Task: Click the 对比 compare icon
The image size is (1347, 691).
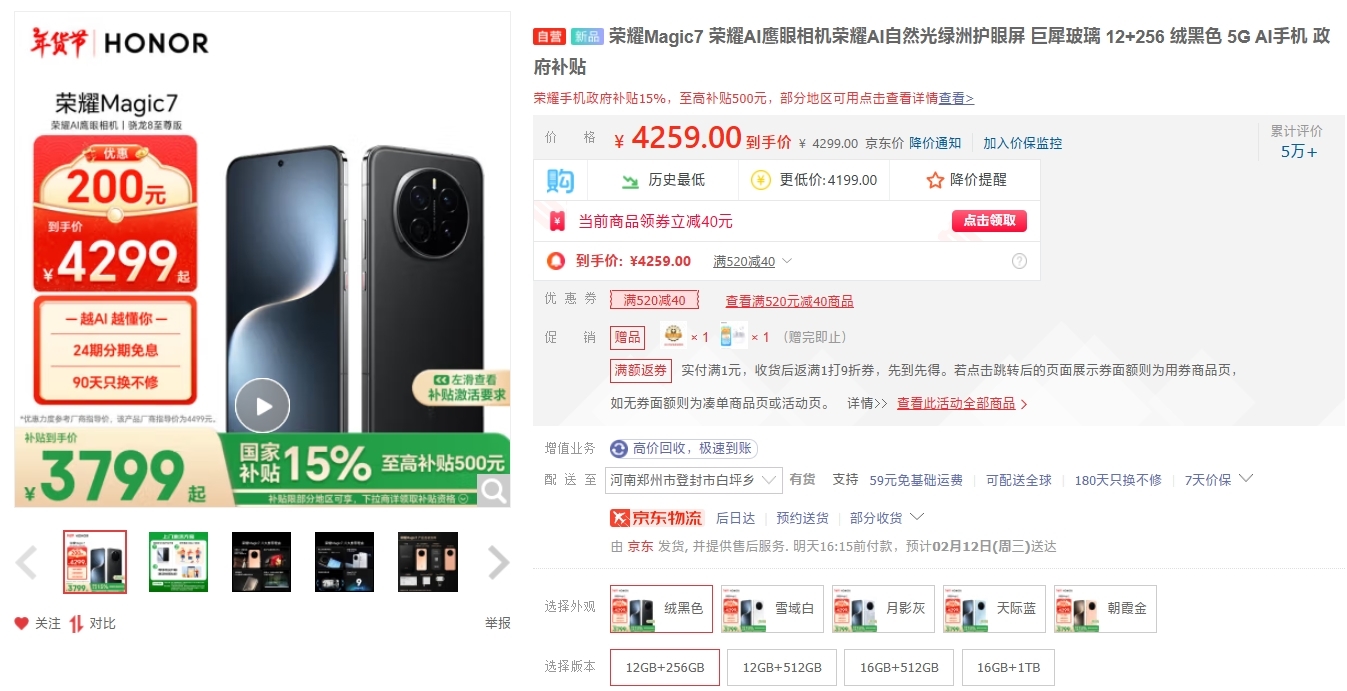Action: tap(77, 623)
